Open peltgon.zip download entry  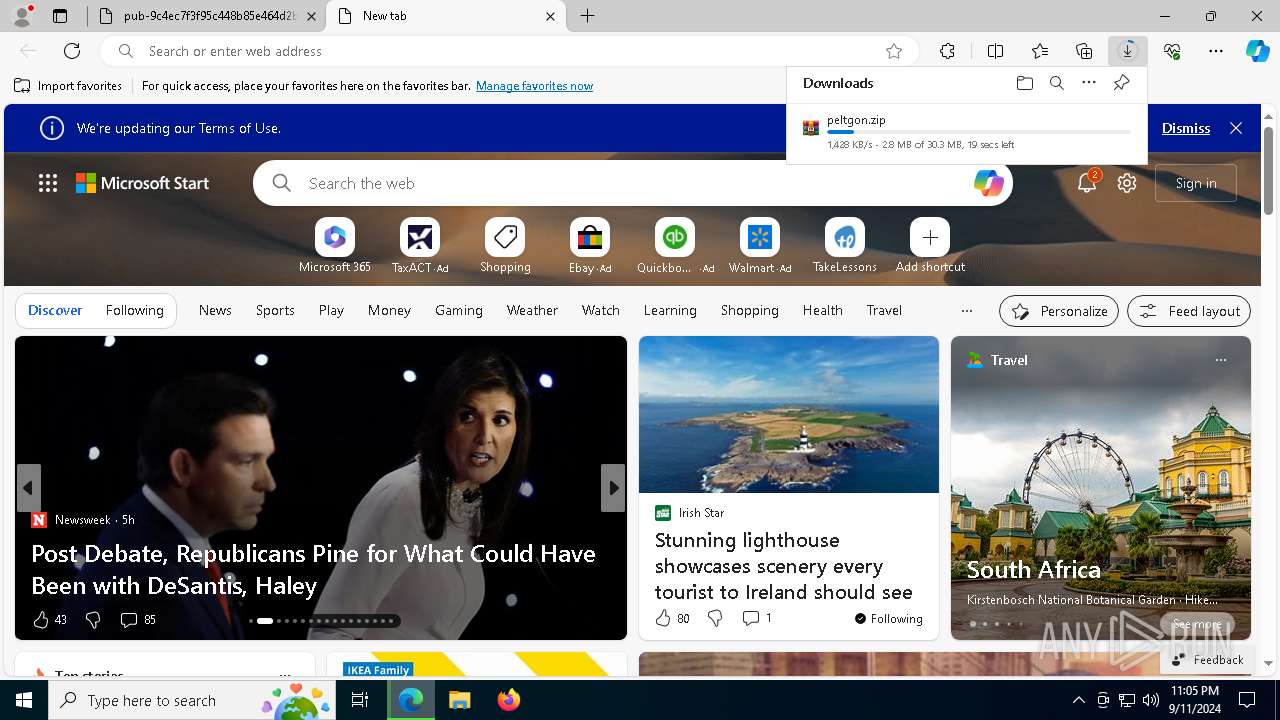point(967,132)
